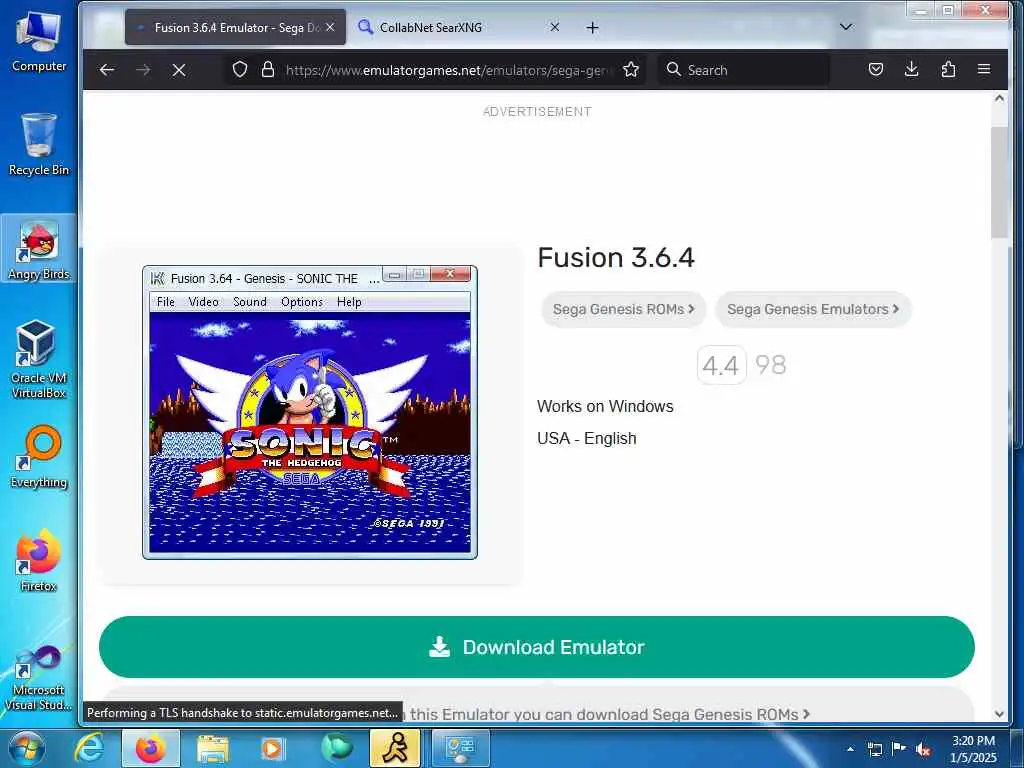Bookmark this page with the star icon

[x=631, y=69]
